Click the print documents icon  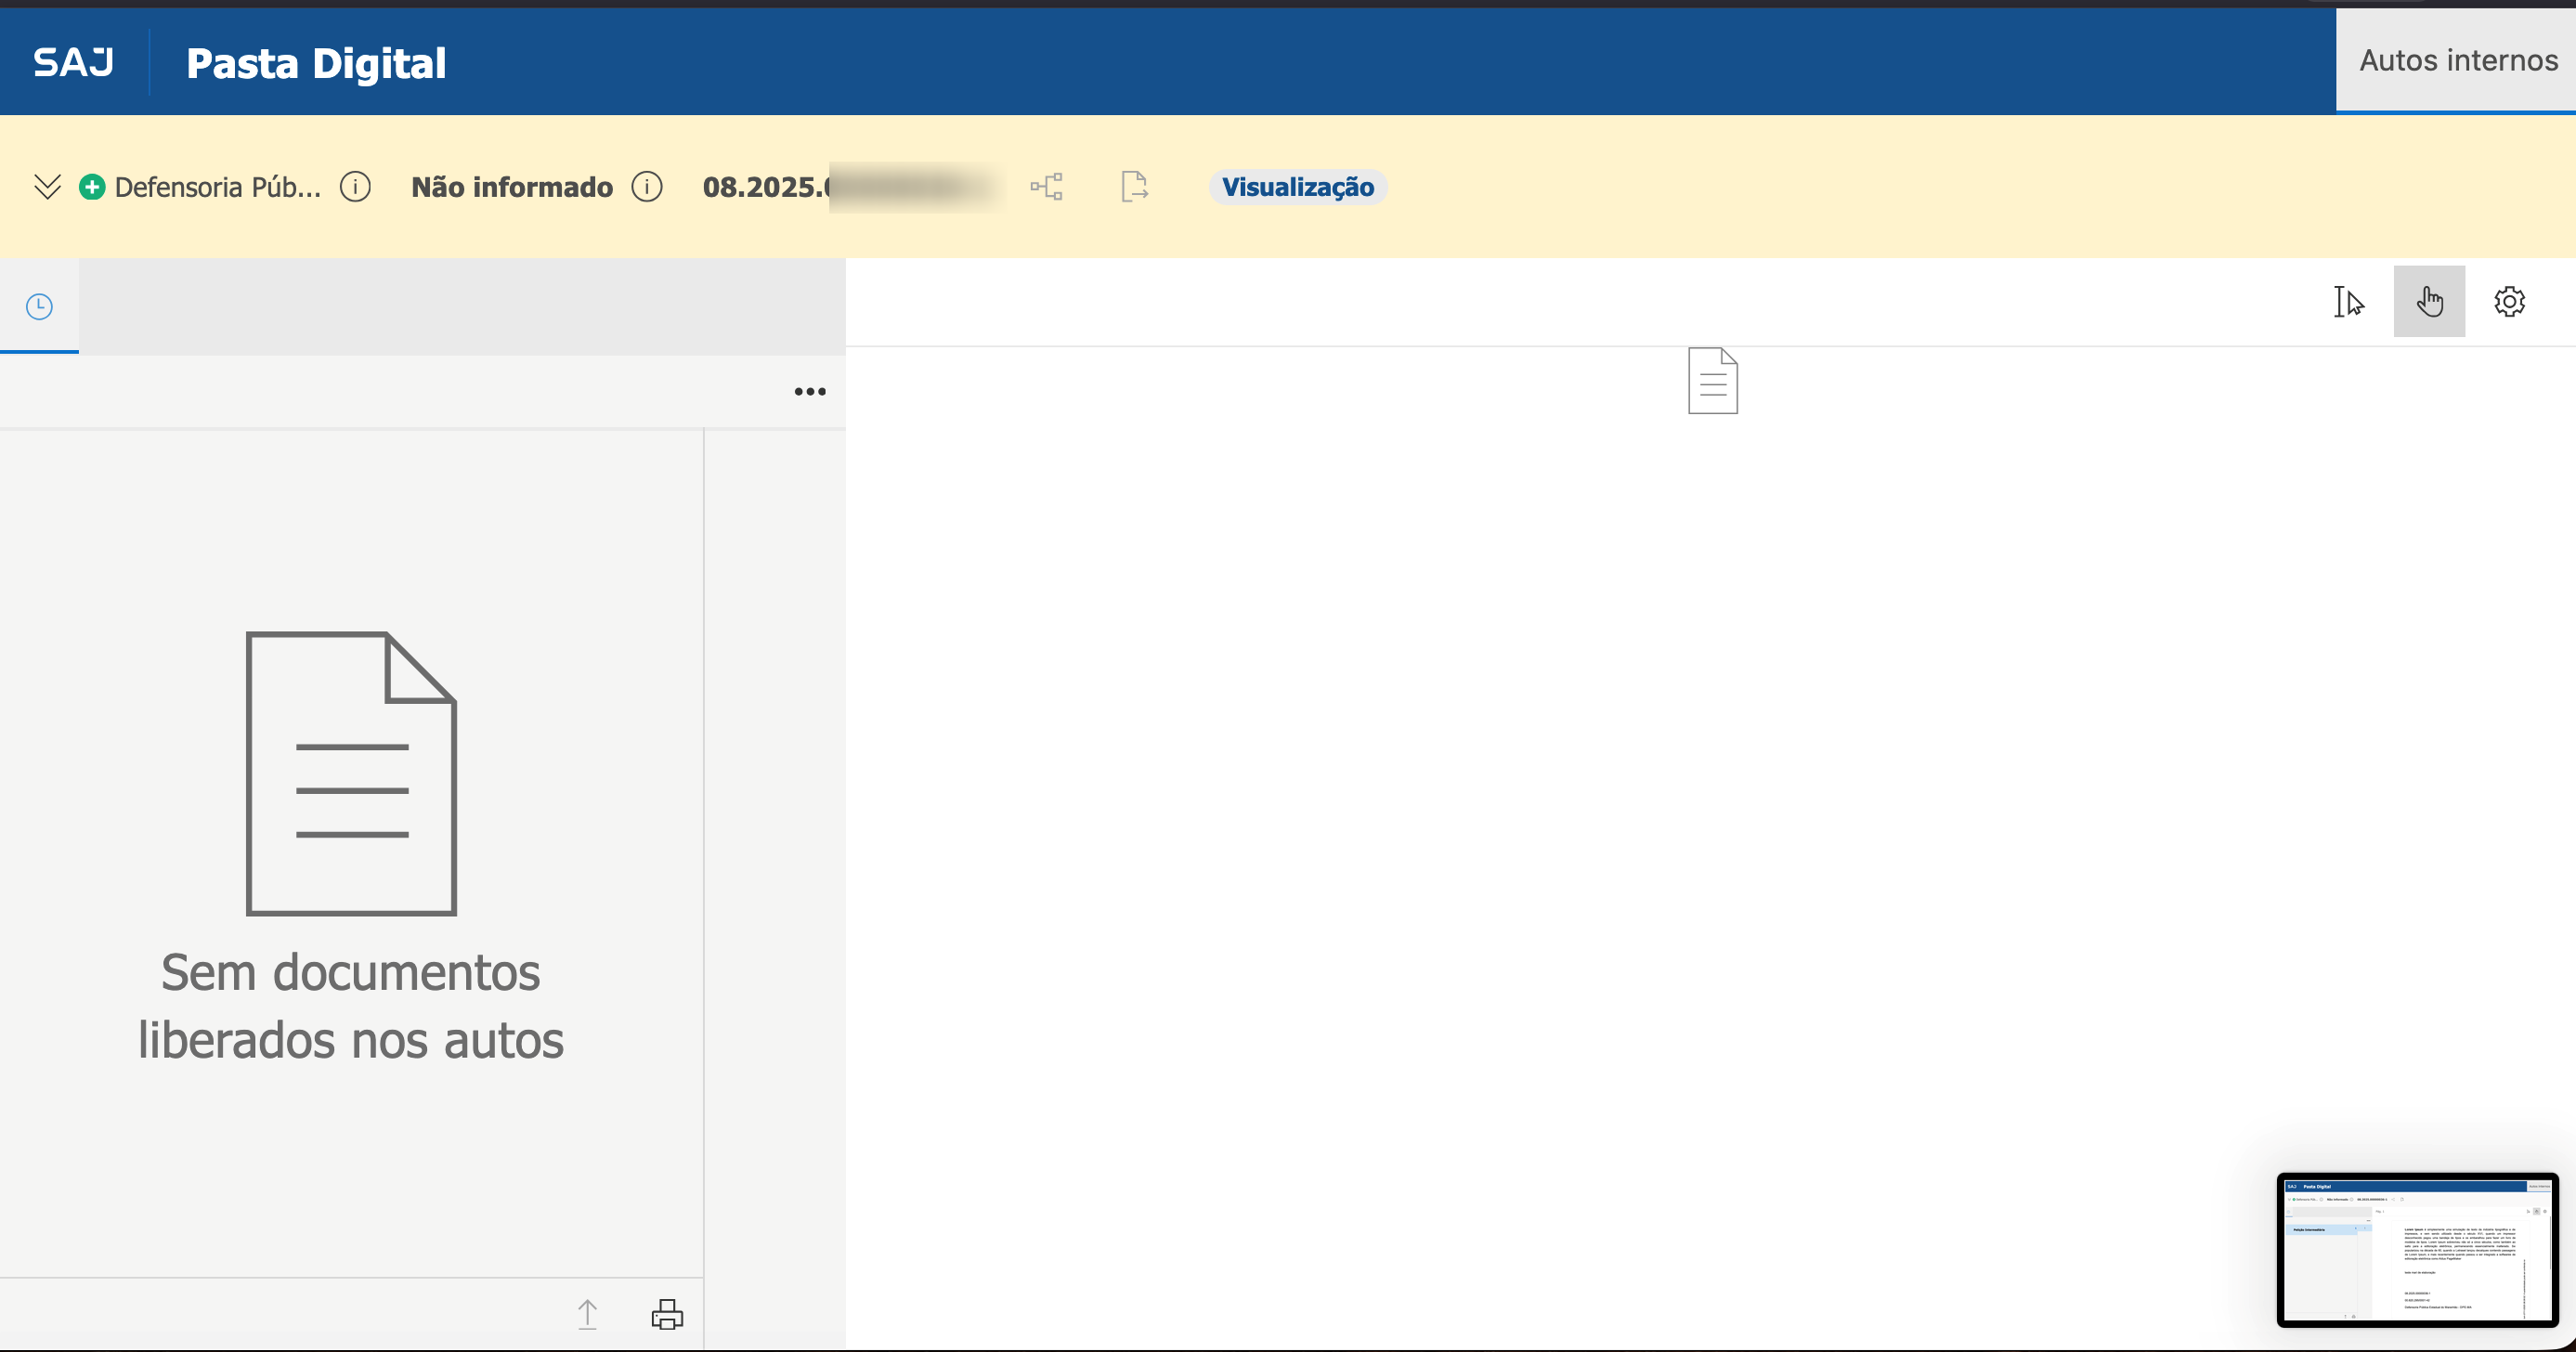(667, 1314)
